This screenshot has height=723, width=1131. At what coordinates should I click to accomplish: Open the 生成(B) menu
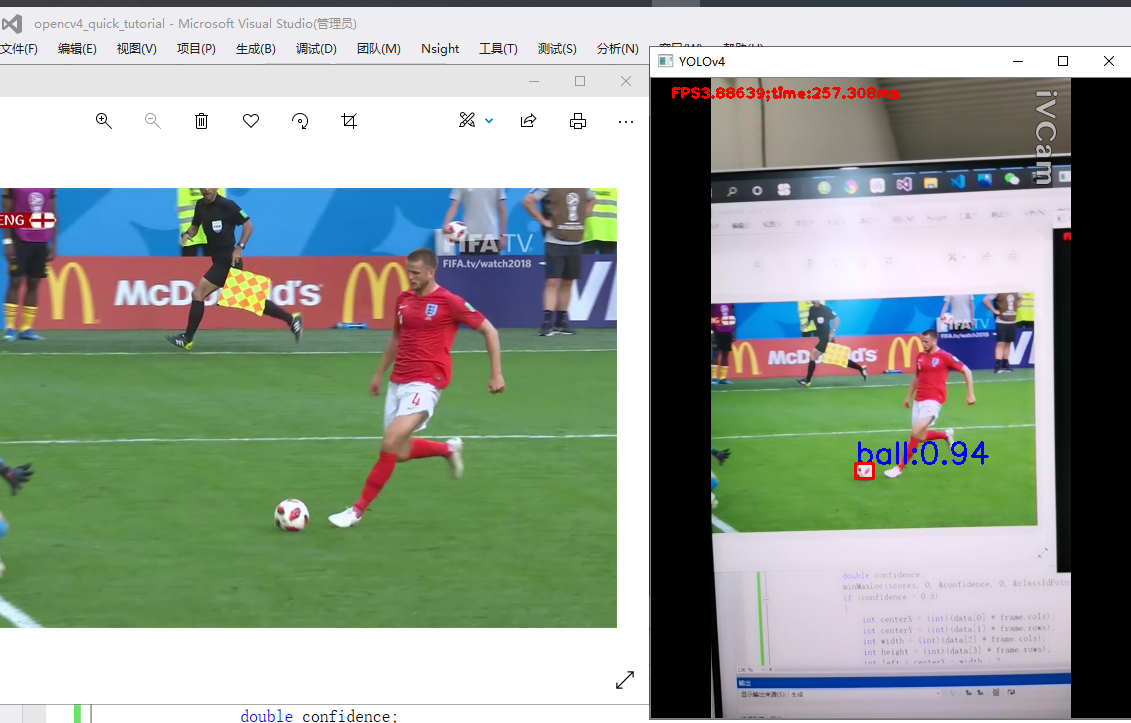pyautogui.click(x=256, y=48)
